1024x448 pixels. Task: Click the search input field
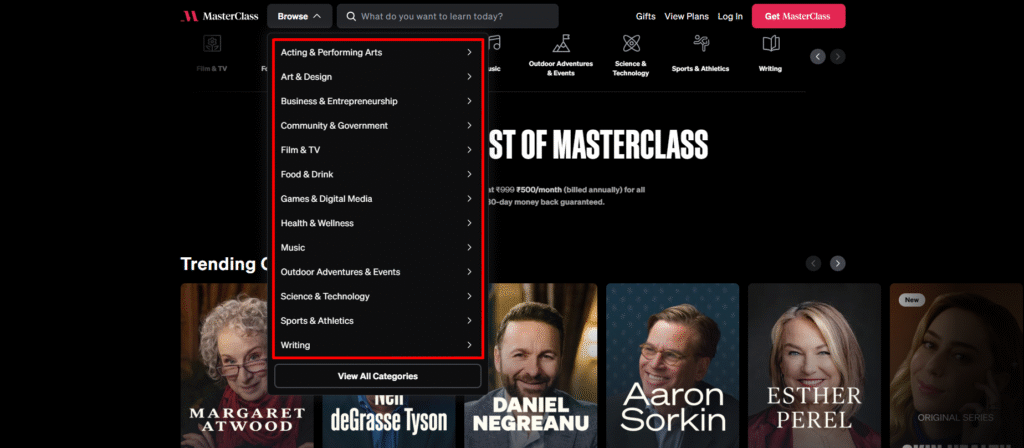pyautogui.click(x=447, y=16)
